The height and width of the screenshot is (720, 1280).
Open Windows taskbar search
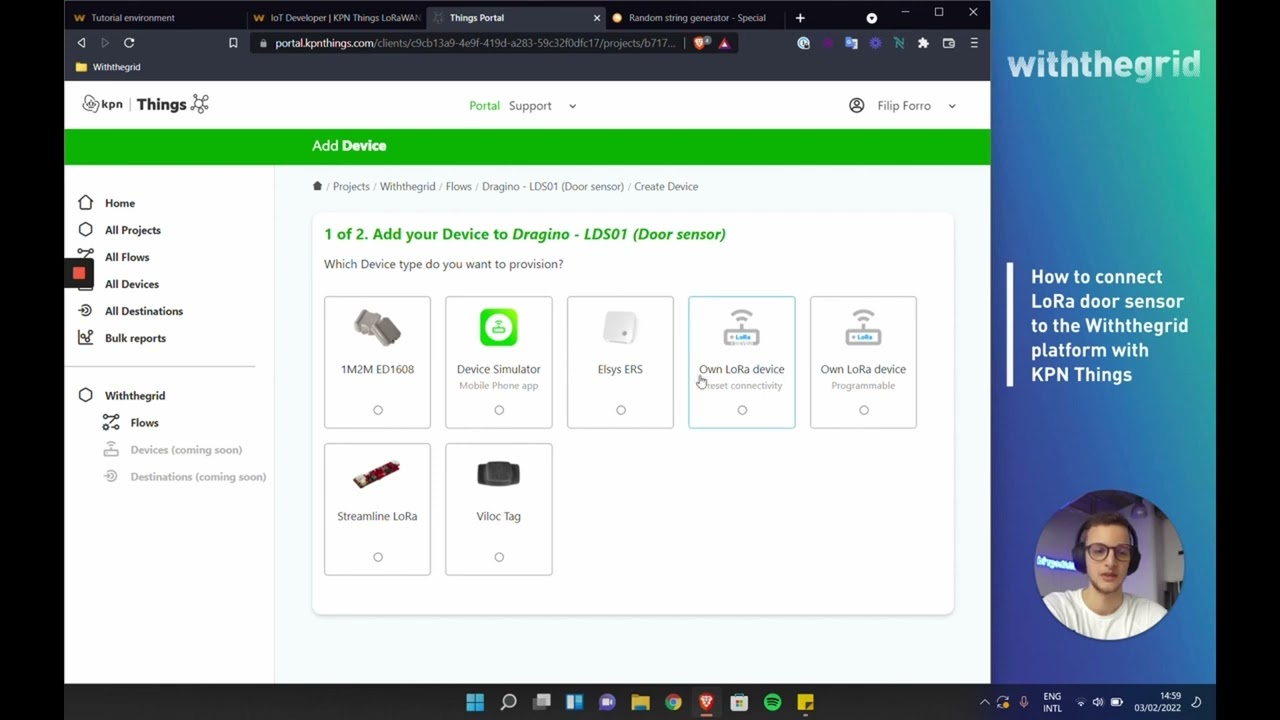508,702
